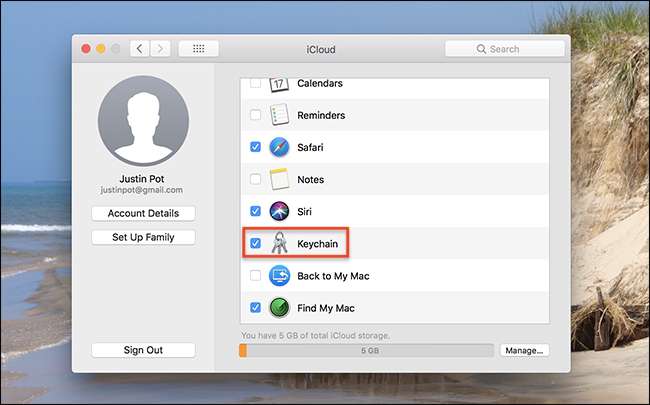The height and width of the screenshot is (405, 650).
Task: Click the Back to My Mac icon
Action: (279, 275)
